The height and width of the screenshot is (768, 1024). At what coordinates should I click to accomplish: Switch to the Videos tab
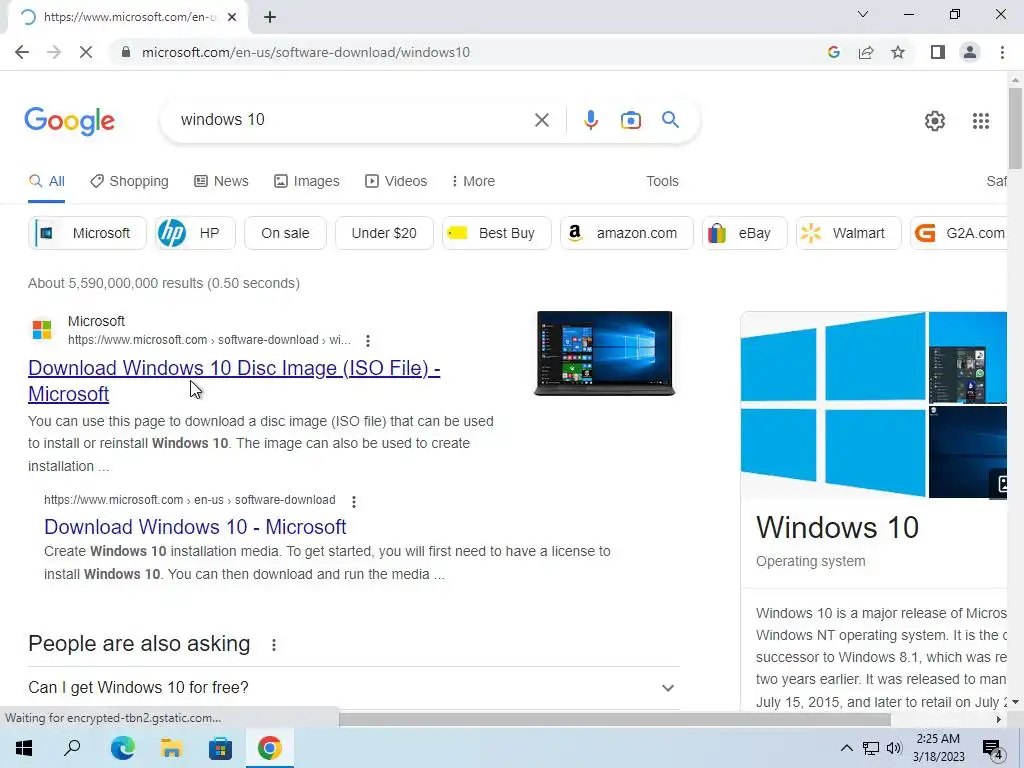[396, 181]
